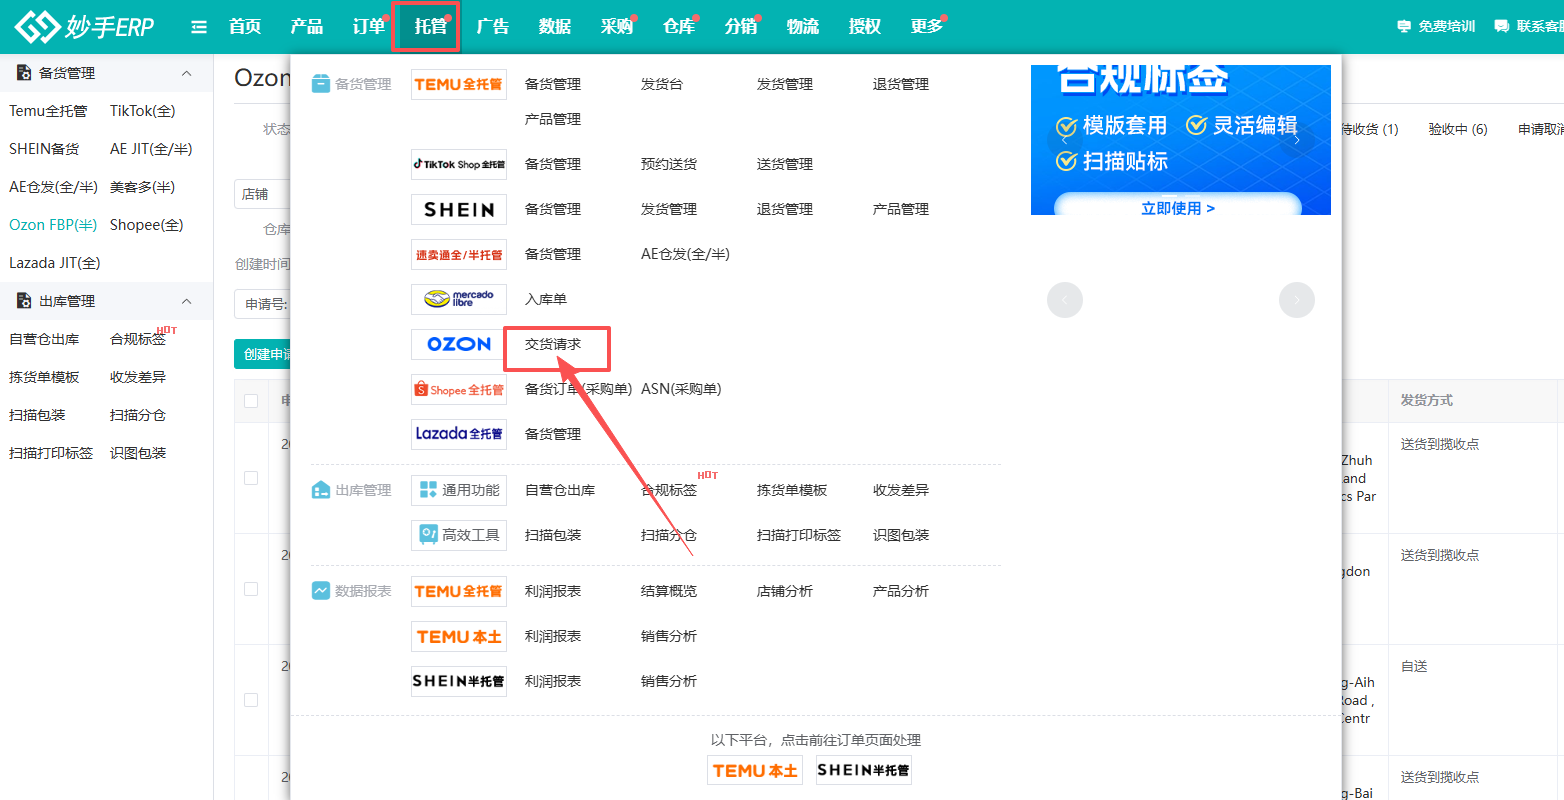The image size is (1564, 800).
Task: Open the 订单 top menu
Action: [369, 26]
